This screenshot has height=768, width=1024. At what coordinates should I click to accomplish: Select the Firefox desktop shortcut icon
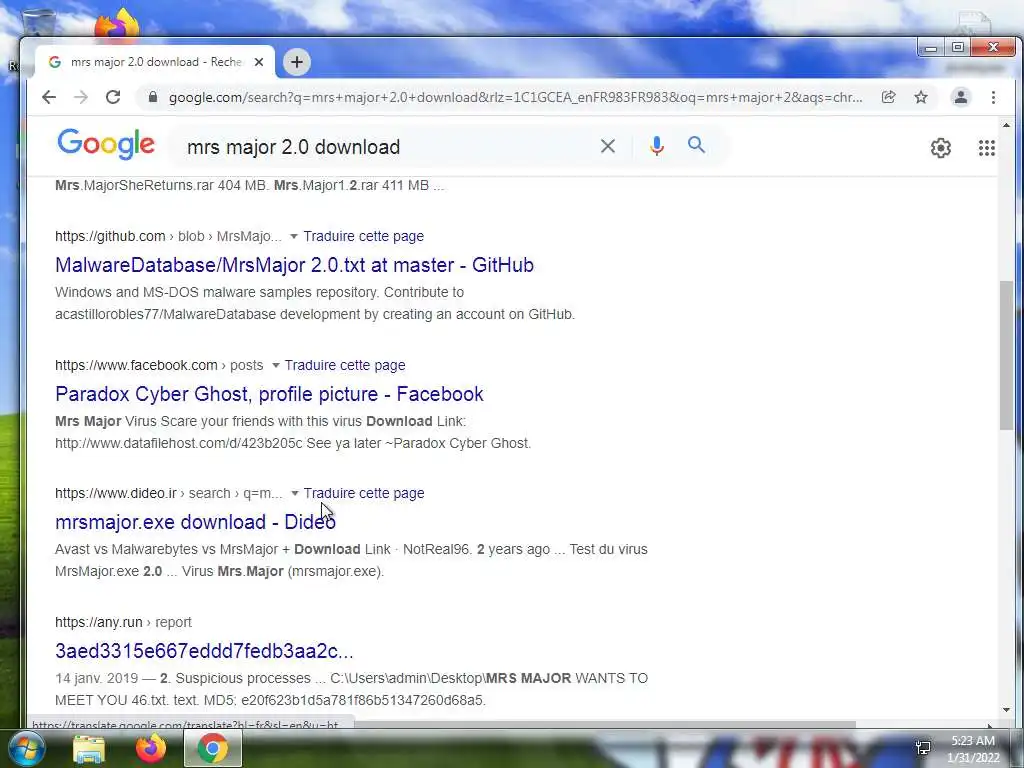118,24
